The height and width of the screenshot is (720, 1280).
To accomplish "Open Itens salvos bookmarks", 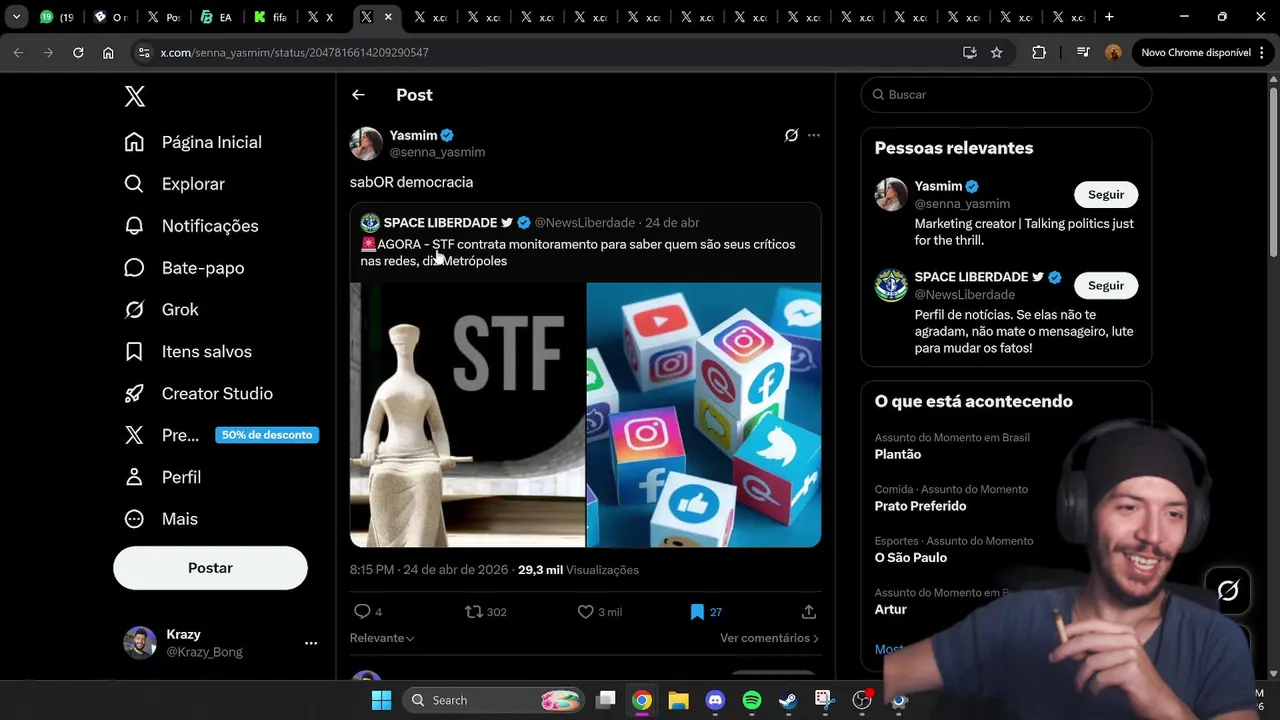I will (188, 352).
